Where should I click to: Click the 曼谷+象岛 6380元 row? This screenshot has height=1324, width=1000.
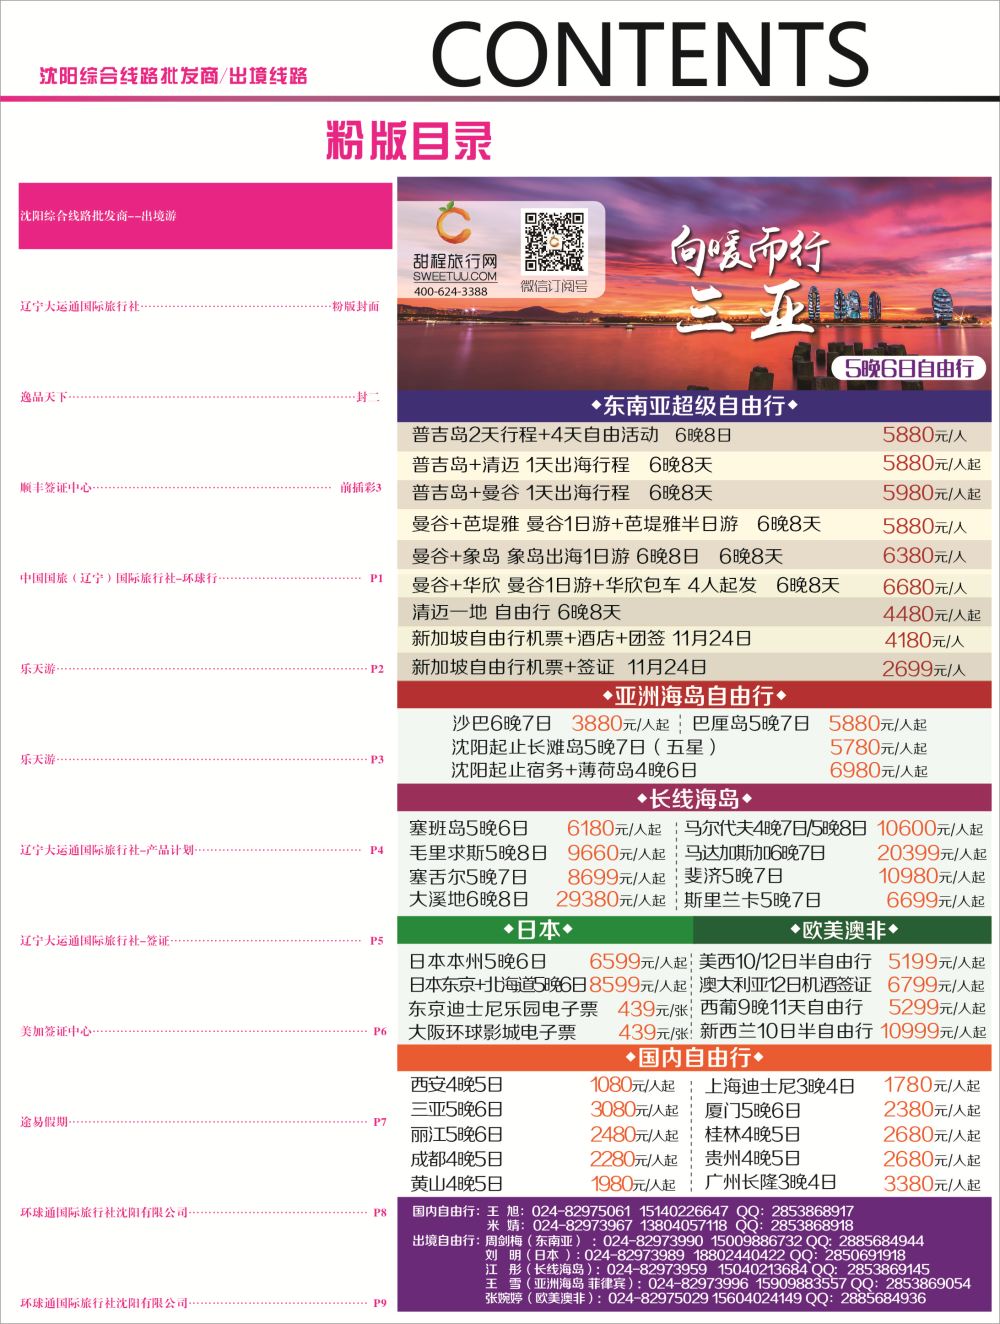pos(694,555)
